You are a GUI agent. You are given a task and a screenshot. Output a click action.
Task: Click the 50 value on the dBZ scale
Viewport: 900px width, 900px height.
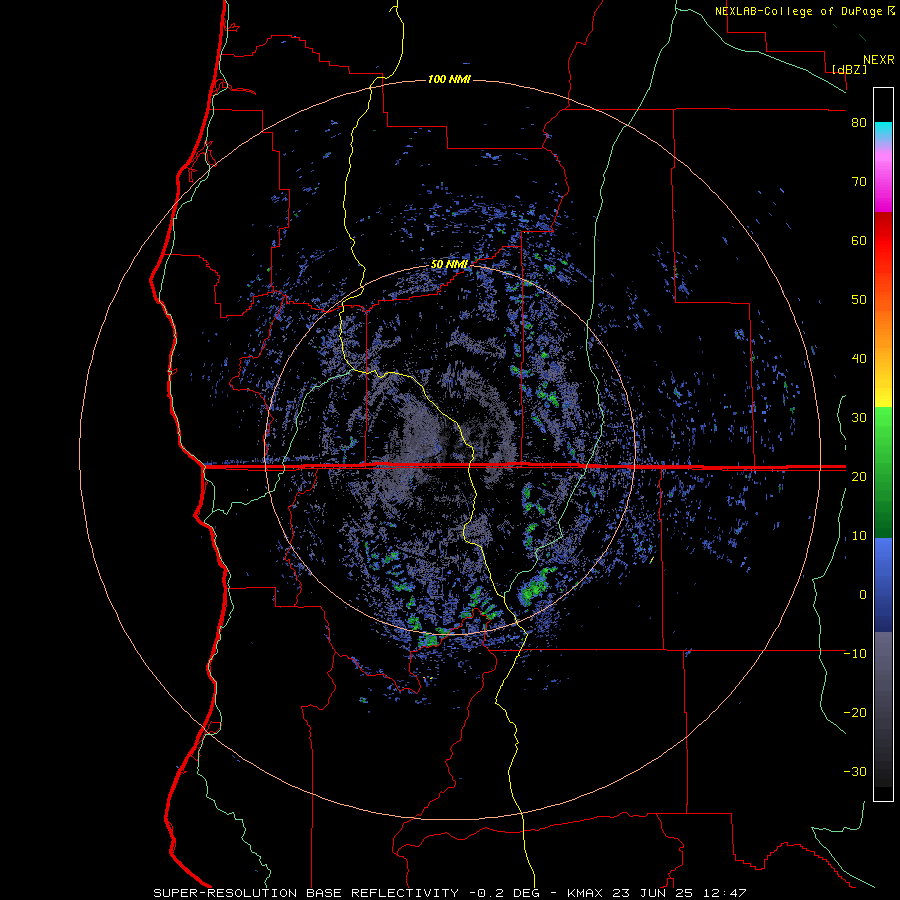[x=859, y=300]
